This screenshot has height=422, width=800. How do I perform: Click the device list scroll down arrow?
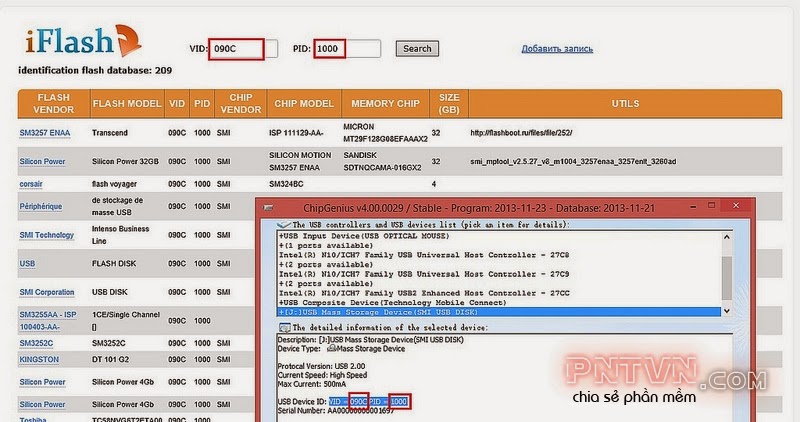pos(727,311)
